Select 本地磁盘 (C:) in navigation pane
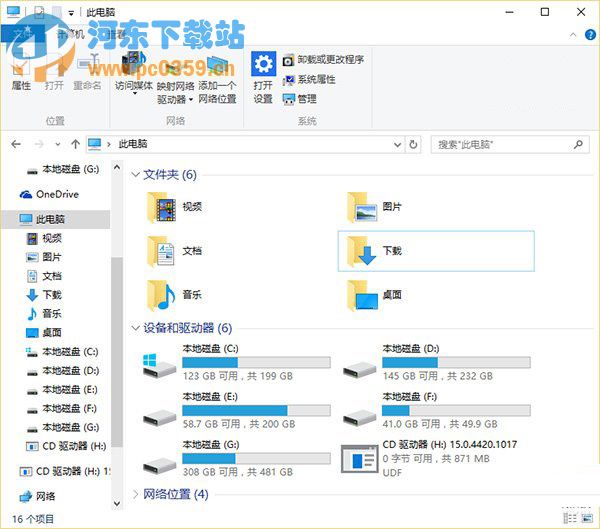 click(x=62, y=352)
